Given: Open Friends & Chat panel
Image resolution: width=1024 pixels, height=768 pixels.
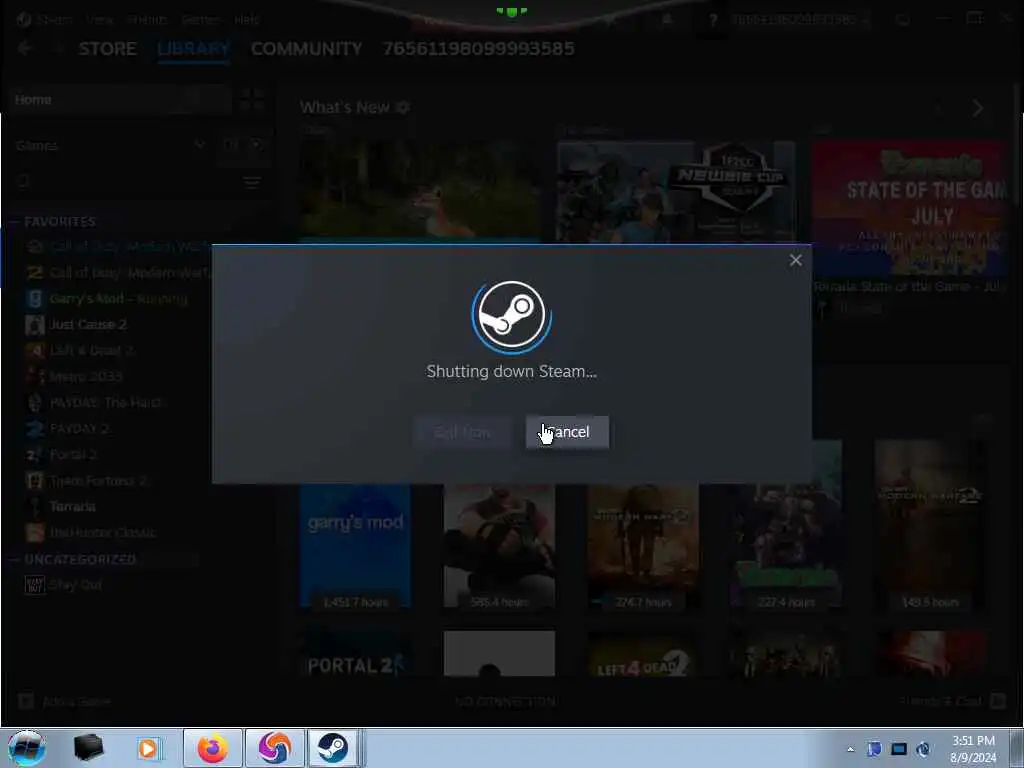Looking at the screenshot, I should 952,702.
